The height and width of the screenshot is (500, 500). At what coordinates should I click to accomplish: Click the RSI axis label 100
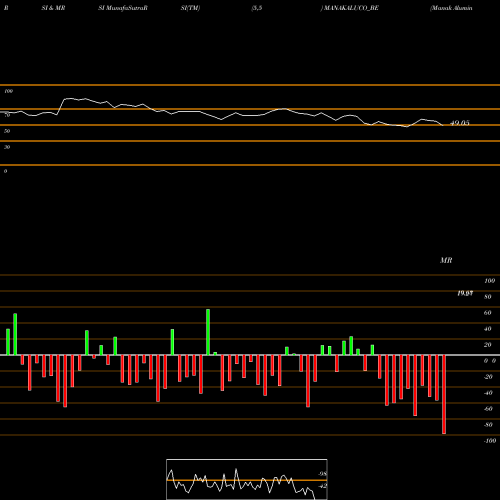[x=8, y=91]
